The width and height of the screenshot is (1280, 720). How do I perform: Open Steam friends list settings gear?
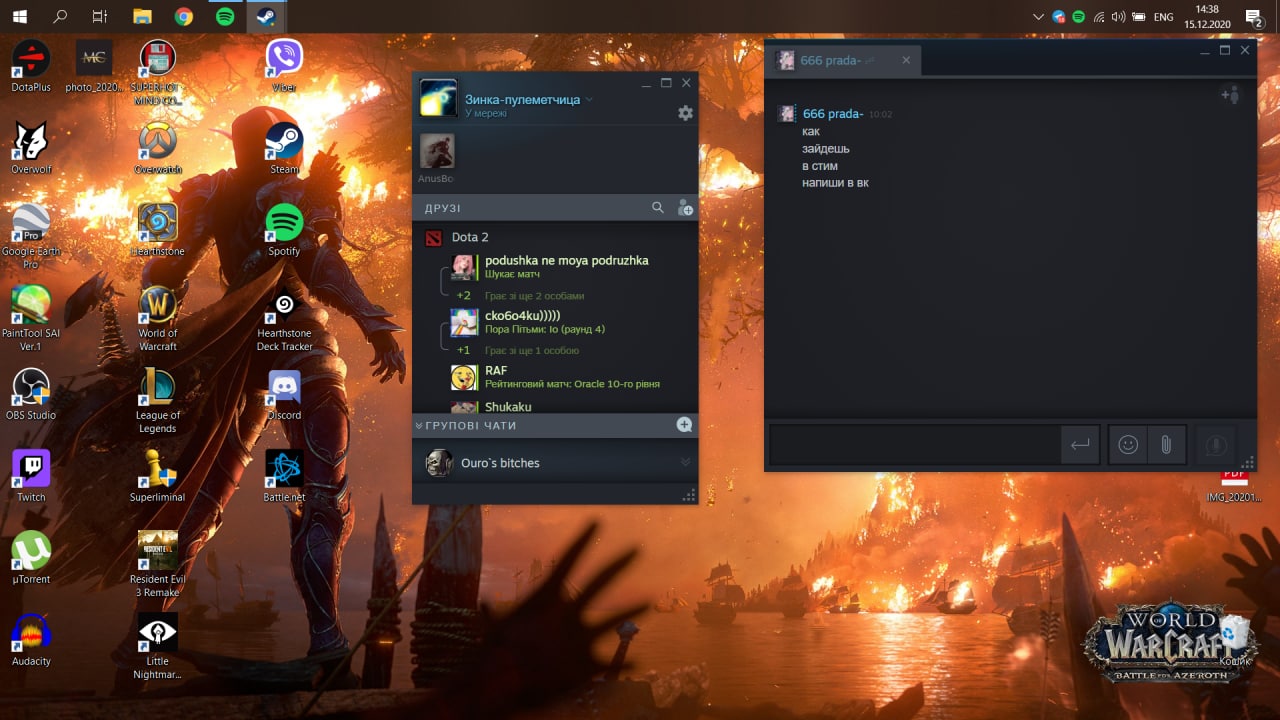coord(685,113)
